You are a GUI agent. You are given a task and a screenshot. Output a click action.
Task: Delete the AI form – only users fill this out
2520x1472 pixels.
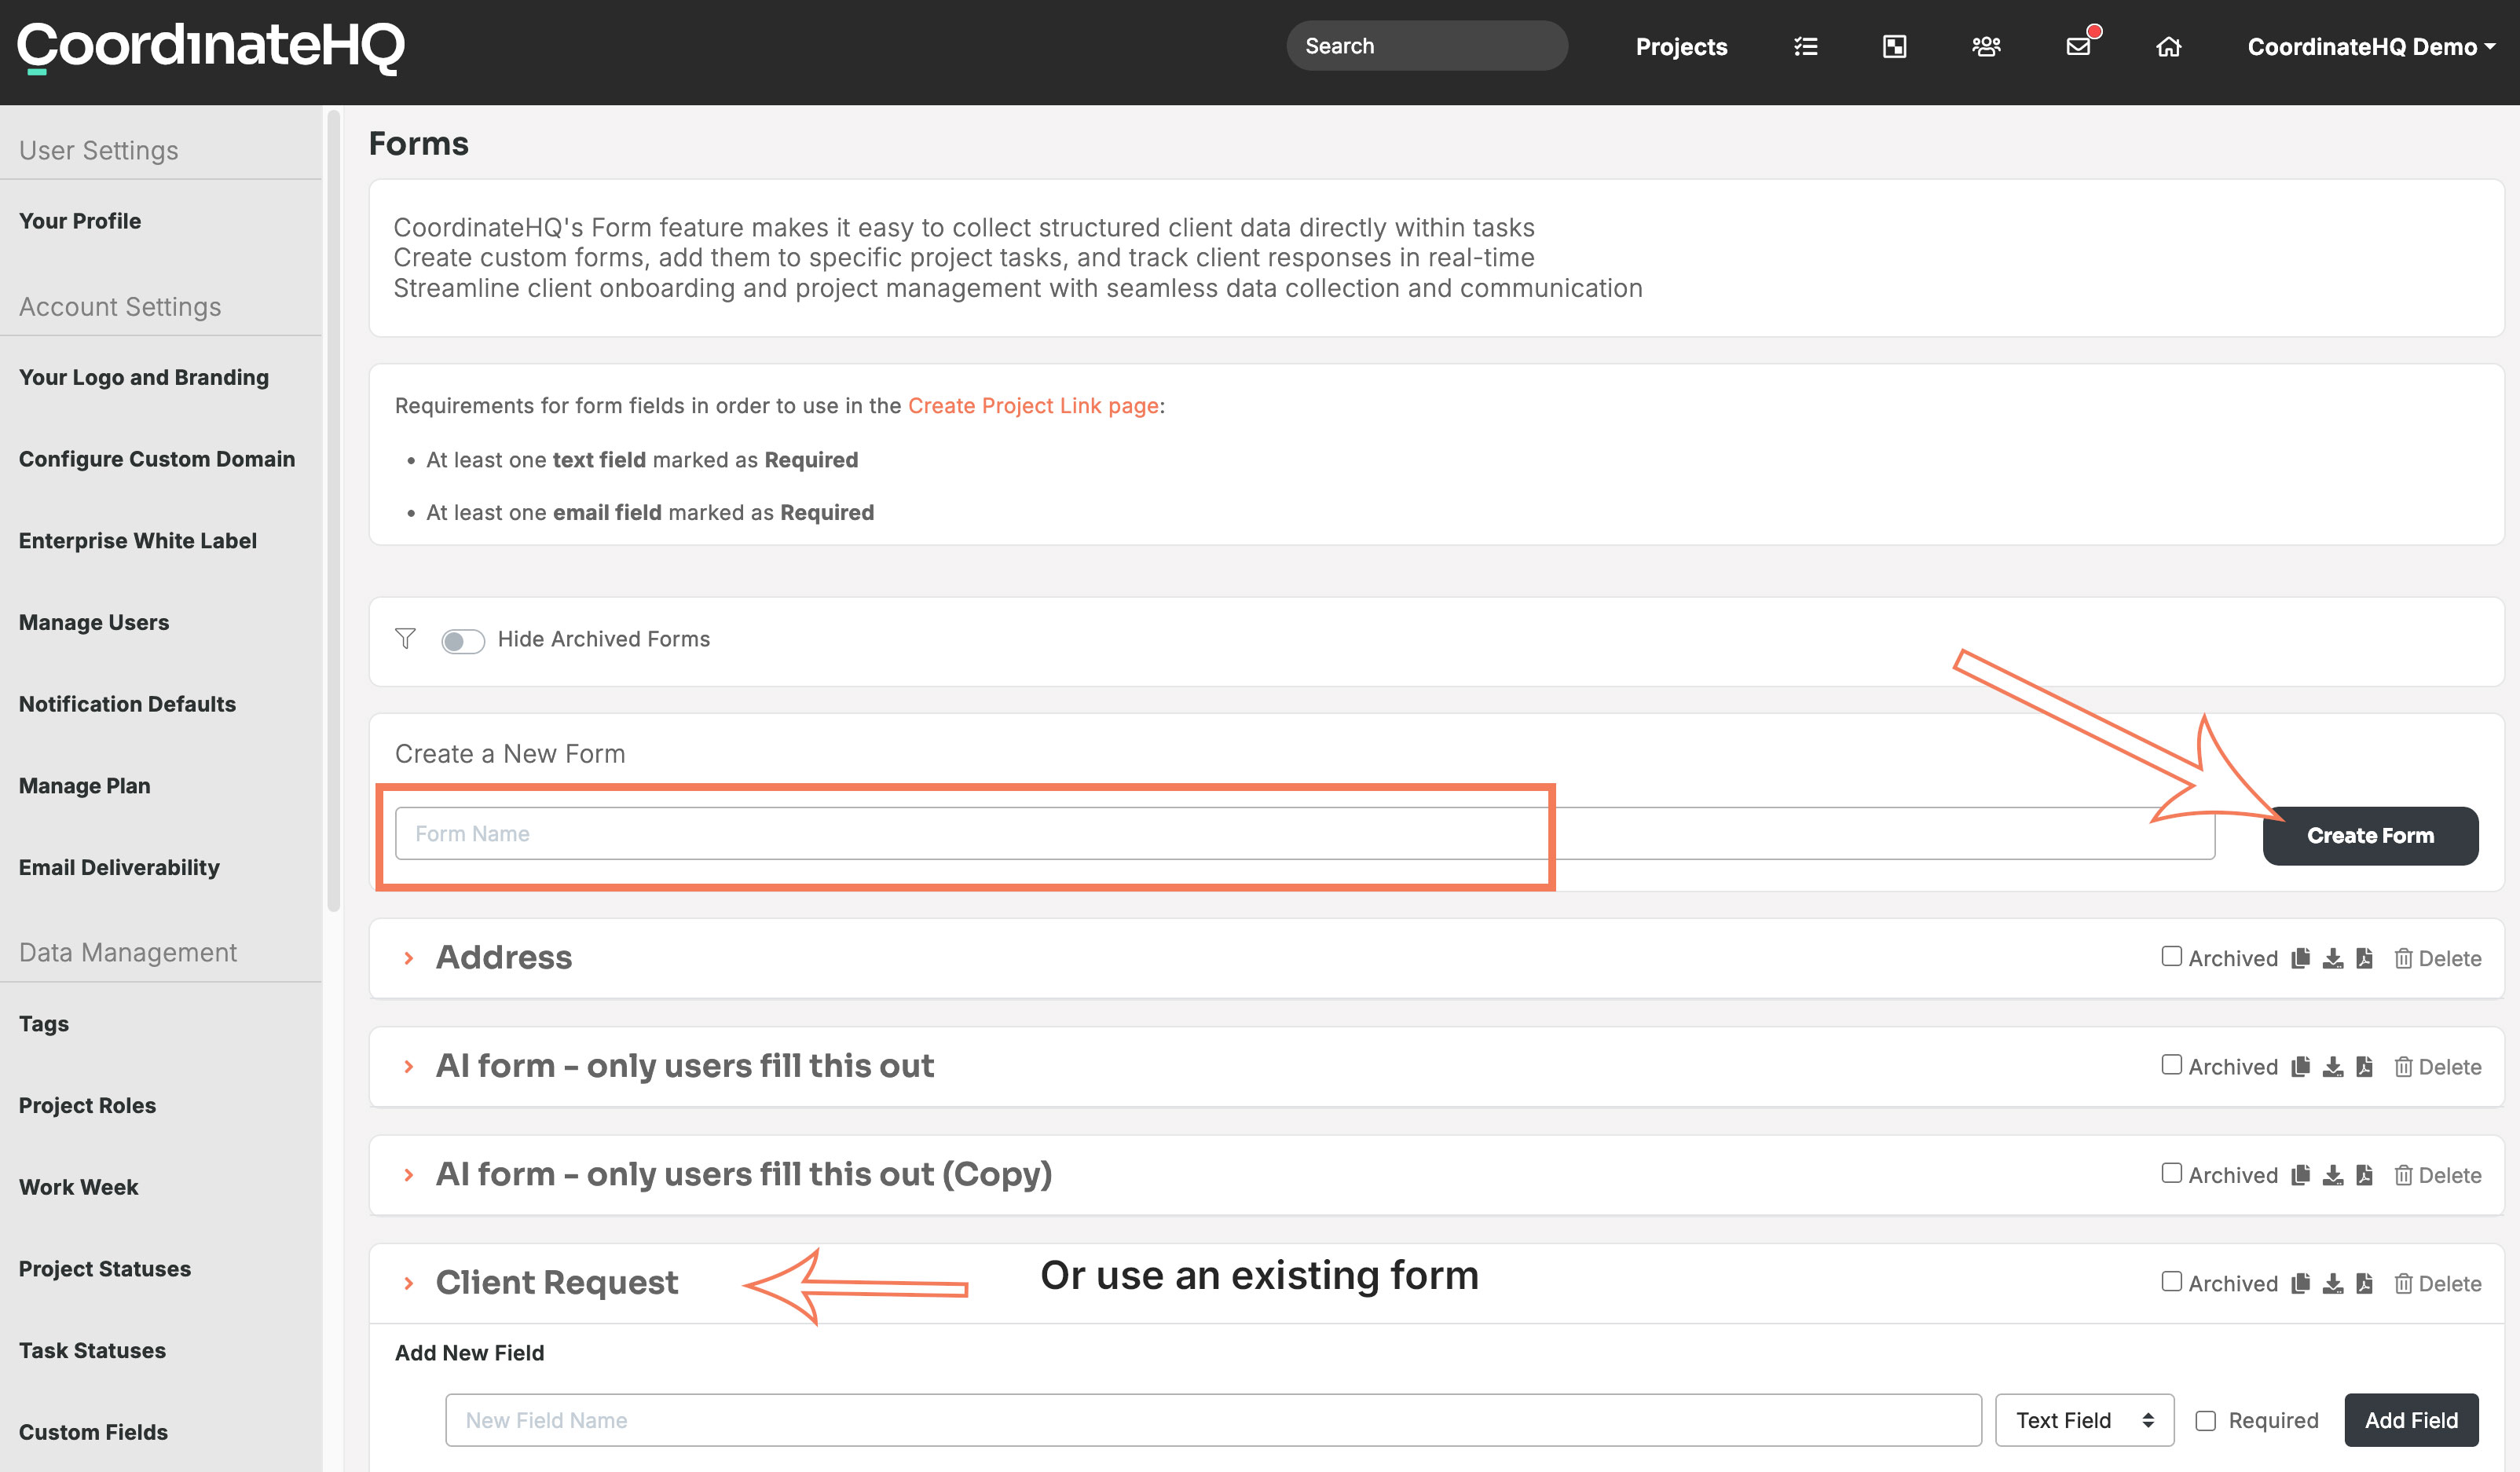[x=2438, y=1066]
